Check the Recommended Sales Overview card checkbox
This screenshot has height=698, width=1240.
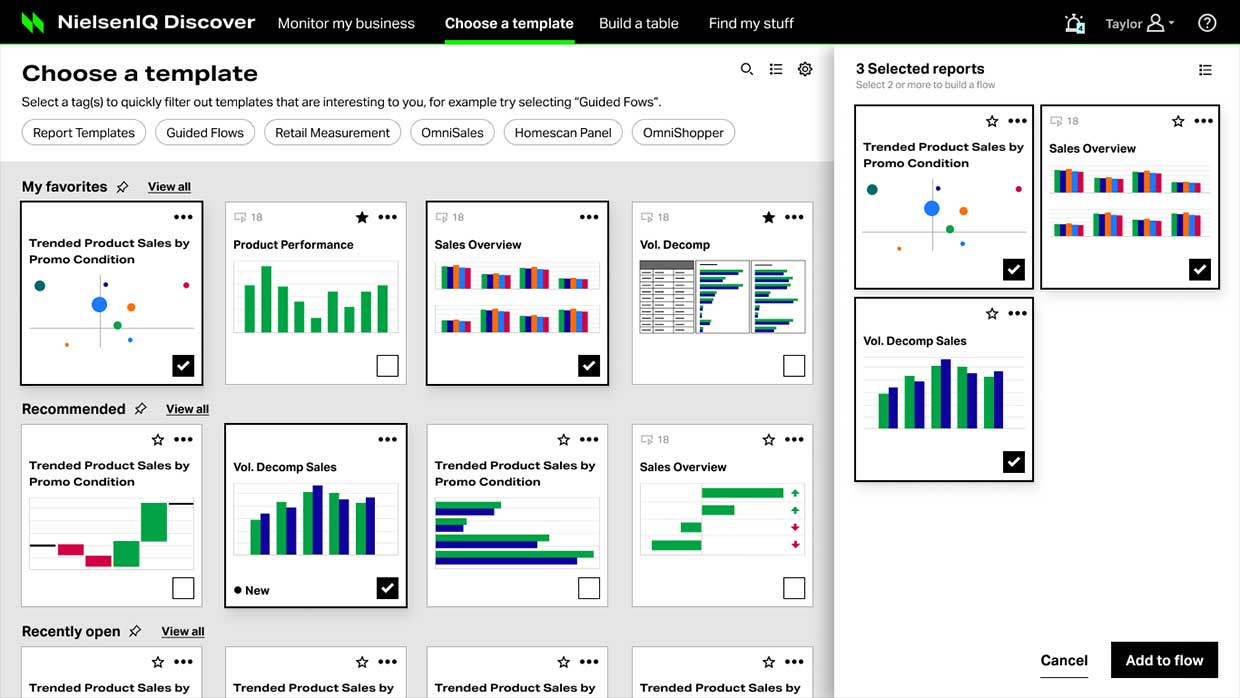click(794, 588)
